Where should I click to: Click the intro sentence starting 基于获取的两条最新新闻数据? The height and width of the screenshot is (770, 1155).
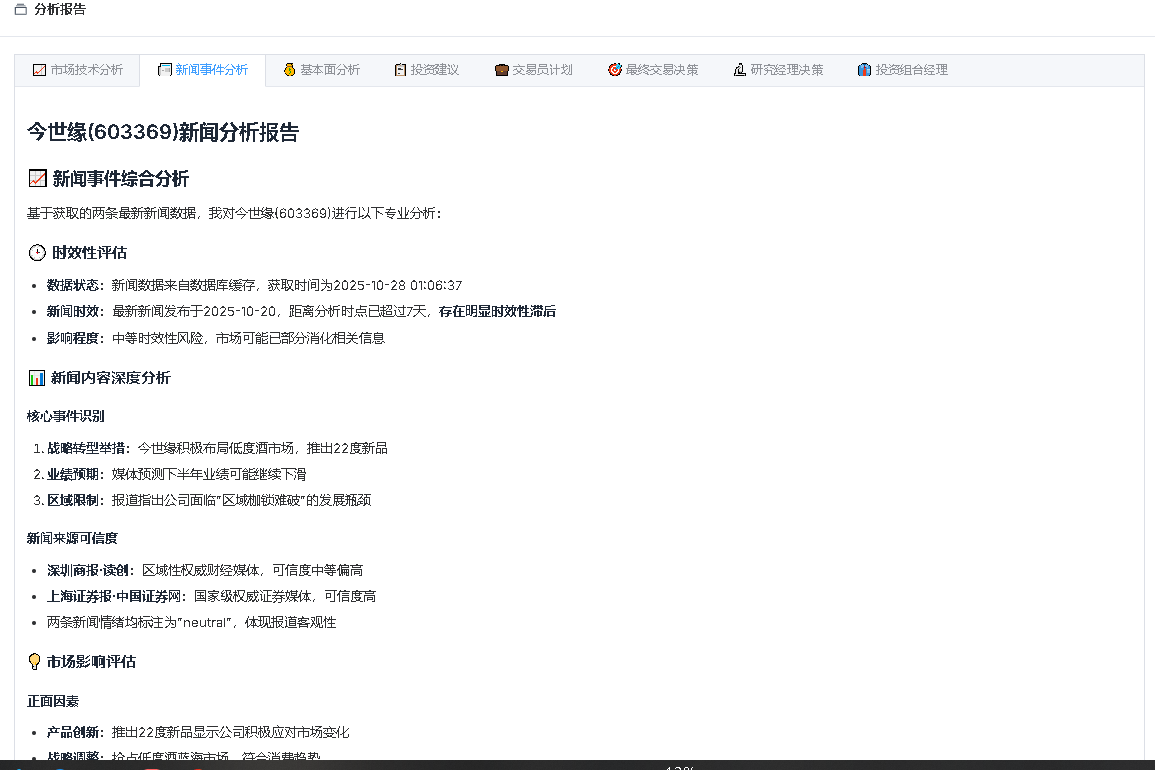point(234,214)
